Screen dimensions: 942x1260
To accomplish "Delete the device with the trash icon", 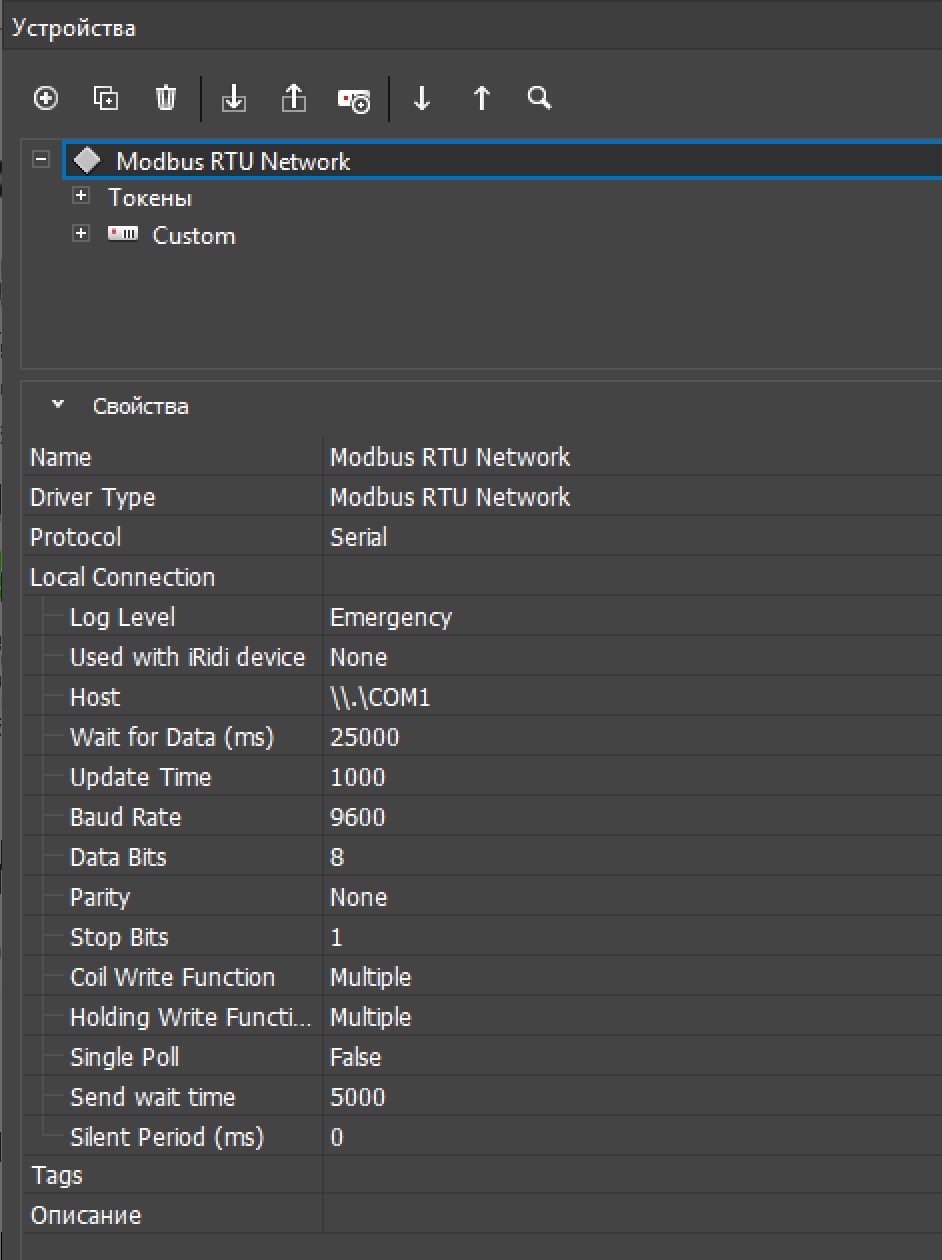I will 166,98.
